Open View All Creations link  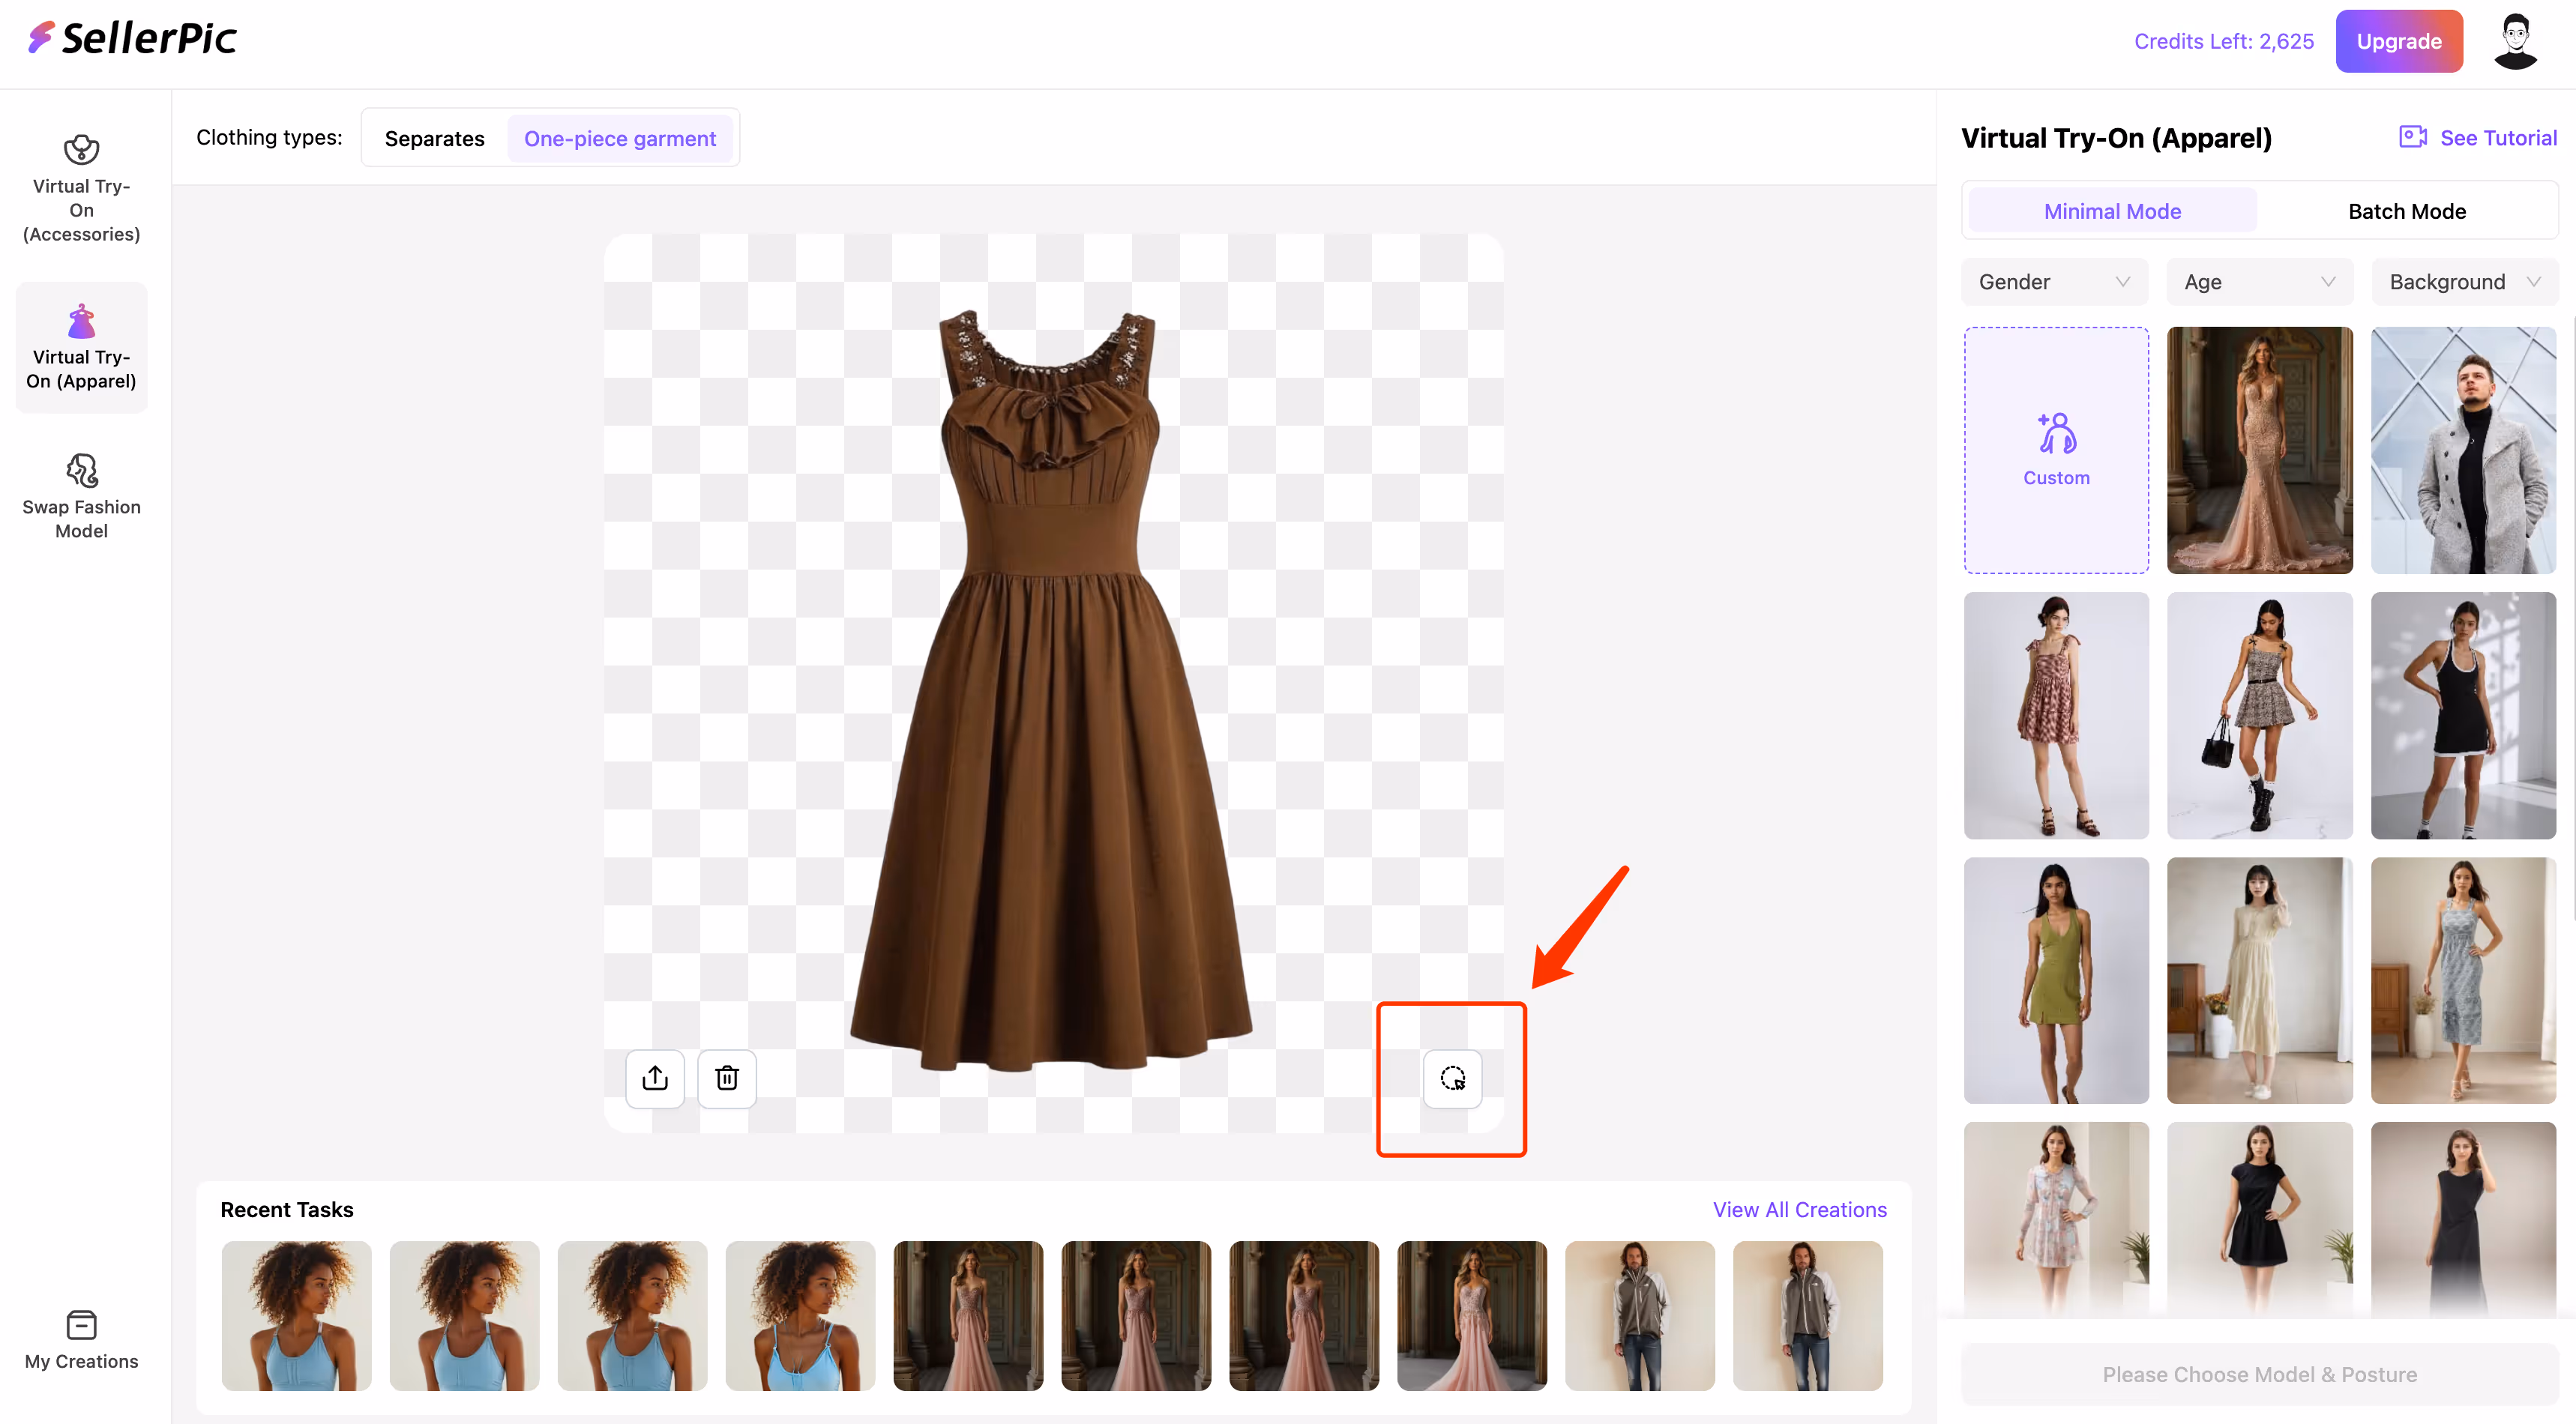click(1799, 1209)
